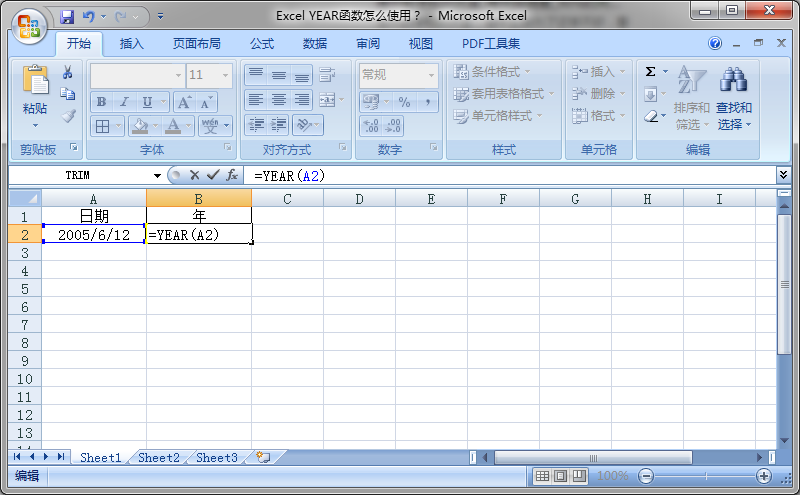
Task: Expand Conditional Formatting 条件格式 menu
Action: [492, 72]
